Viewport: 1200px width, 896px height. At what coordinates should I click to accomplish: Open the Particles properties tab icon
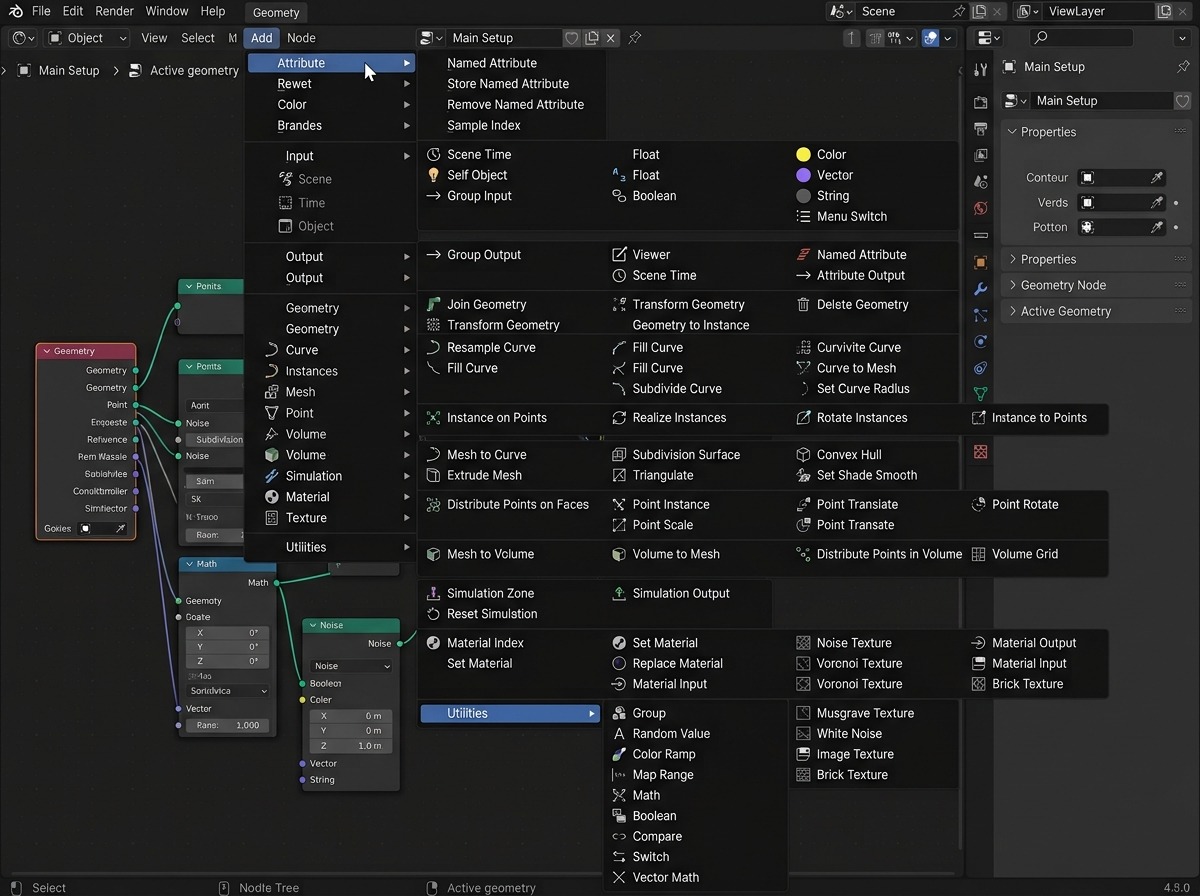pyautogui.click(x=981, y=315)
